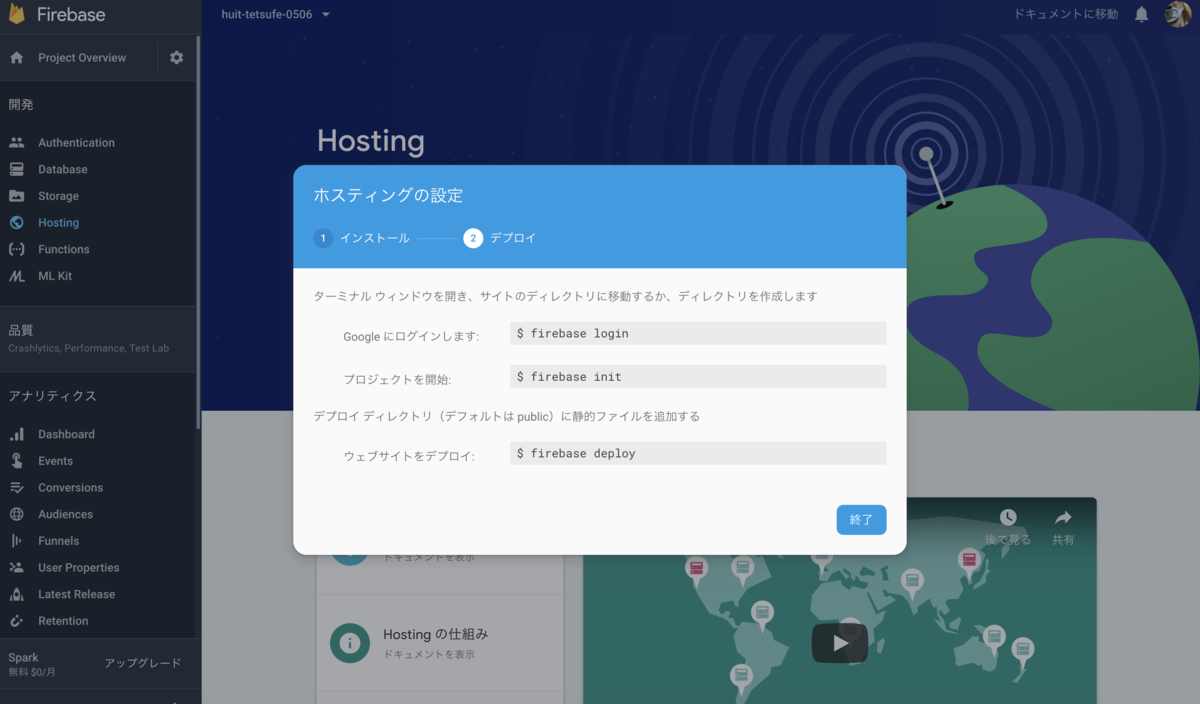Open notifications bell icon
The width and height of the screenshot is (1200, 704).
1141,14
